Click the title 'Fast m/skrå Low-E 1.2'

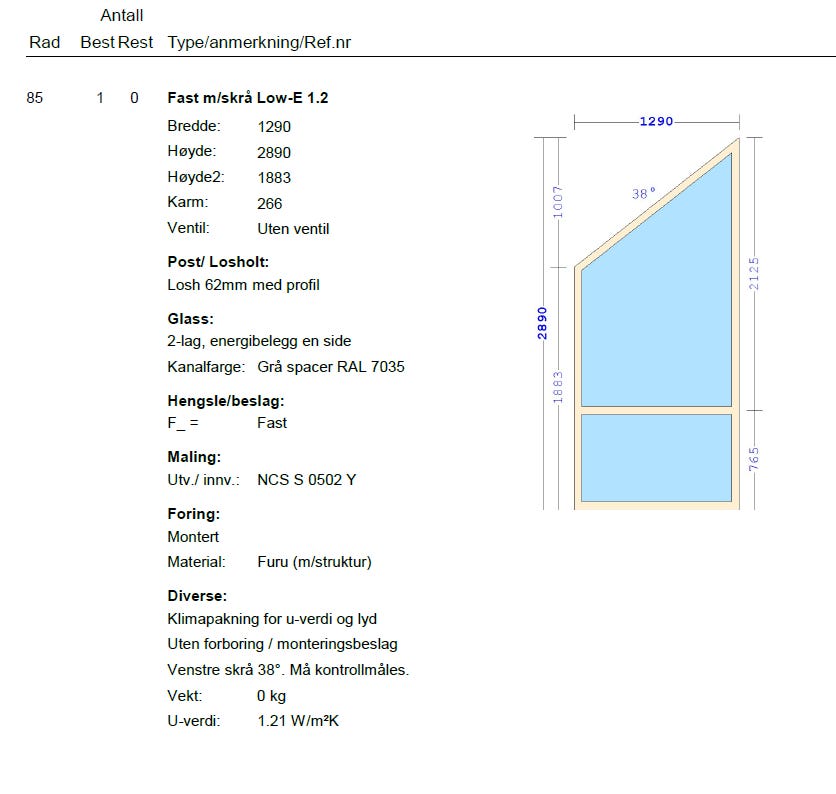point(248,98)
